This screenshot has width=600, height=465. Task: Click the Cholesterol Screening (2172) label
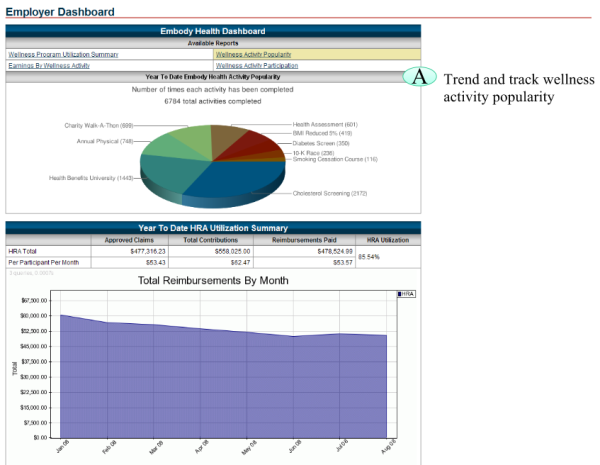[330, 193]
